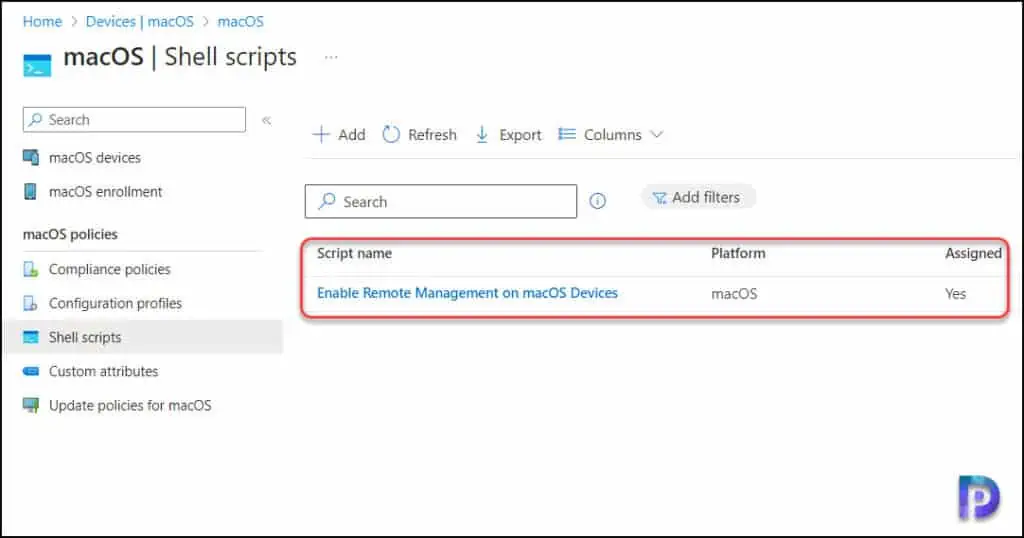Click the Columns list icon

tap(567, 134)
